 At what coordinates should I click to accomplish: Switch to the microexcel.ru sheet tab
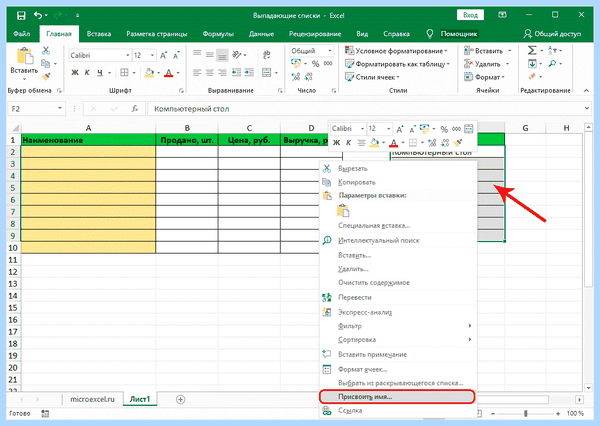click(93, 399)
